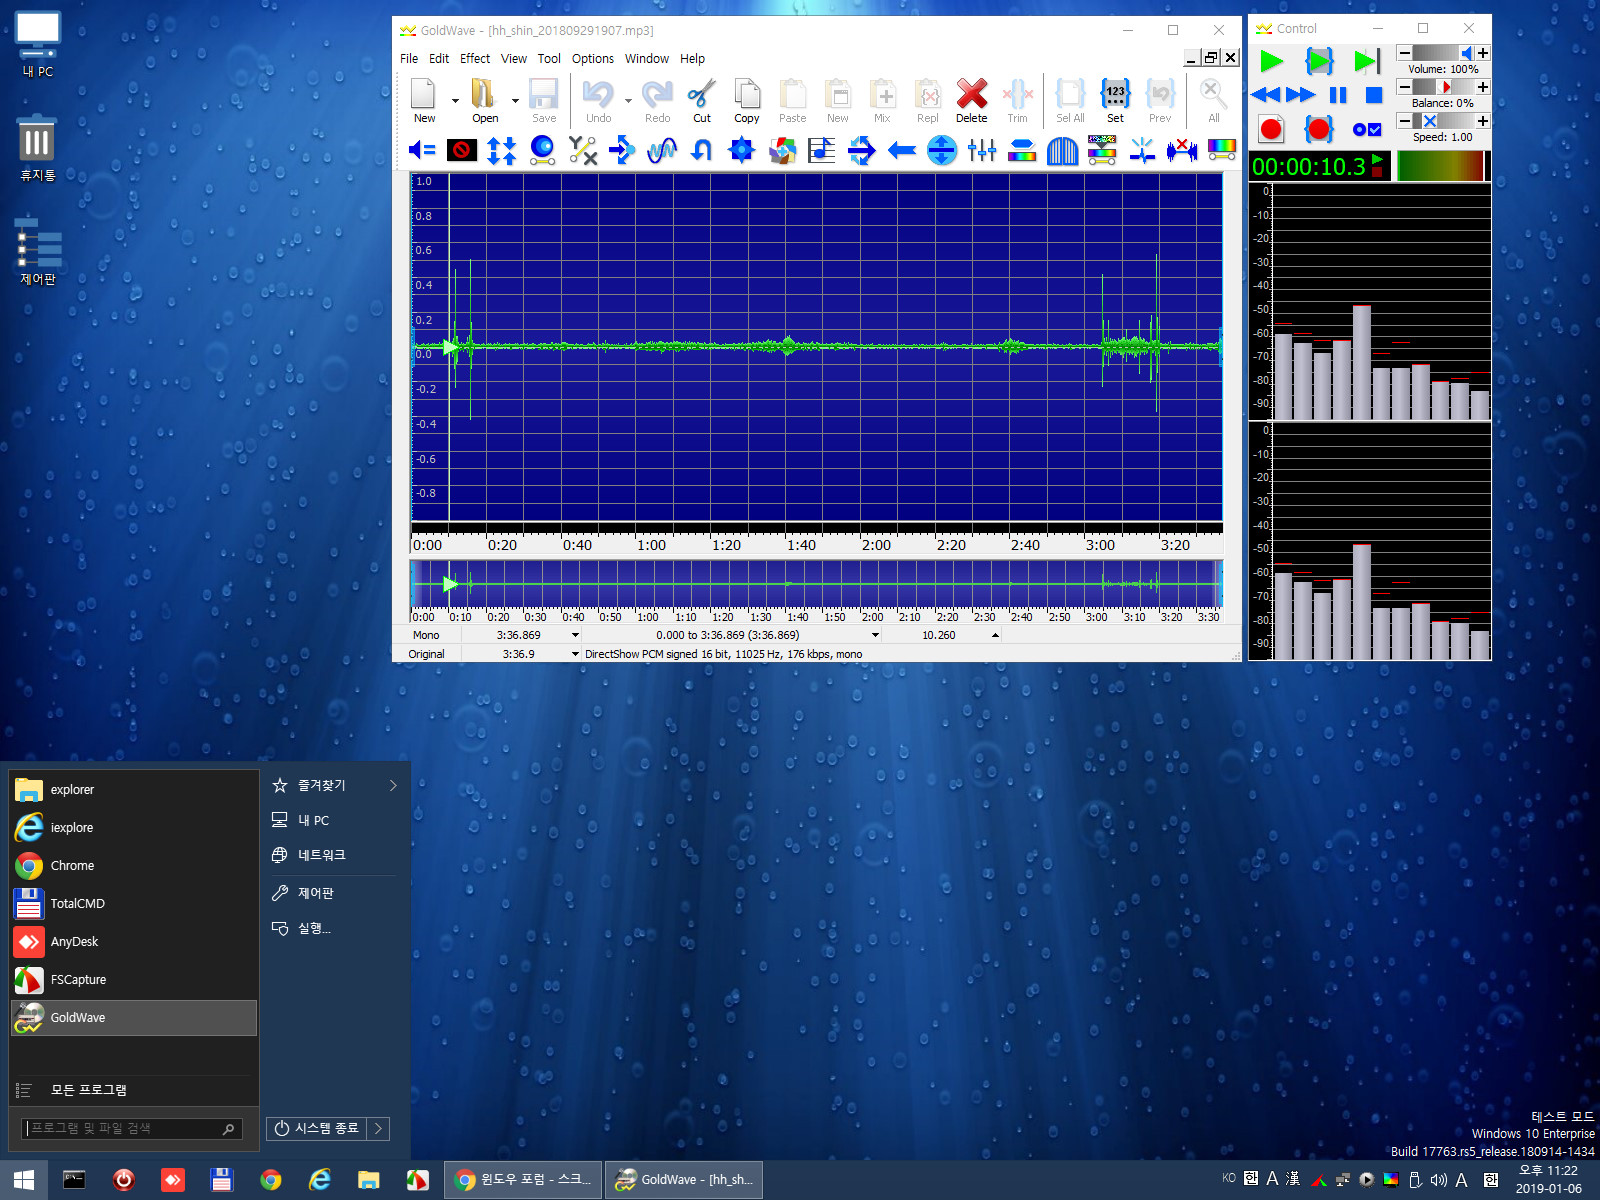Screen dimensions: 1600x1200
Task: Open the Effect menu
Action: coord(475,58)
